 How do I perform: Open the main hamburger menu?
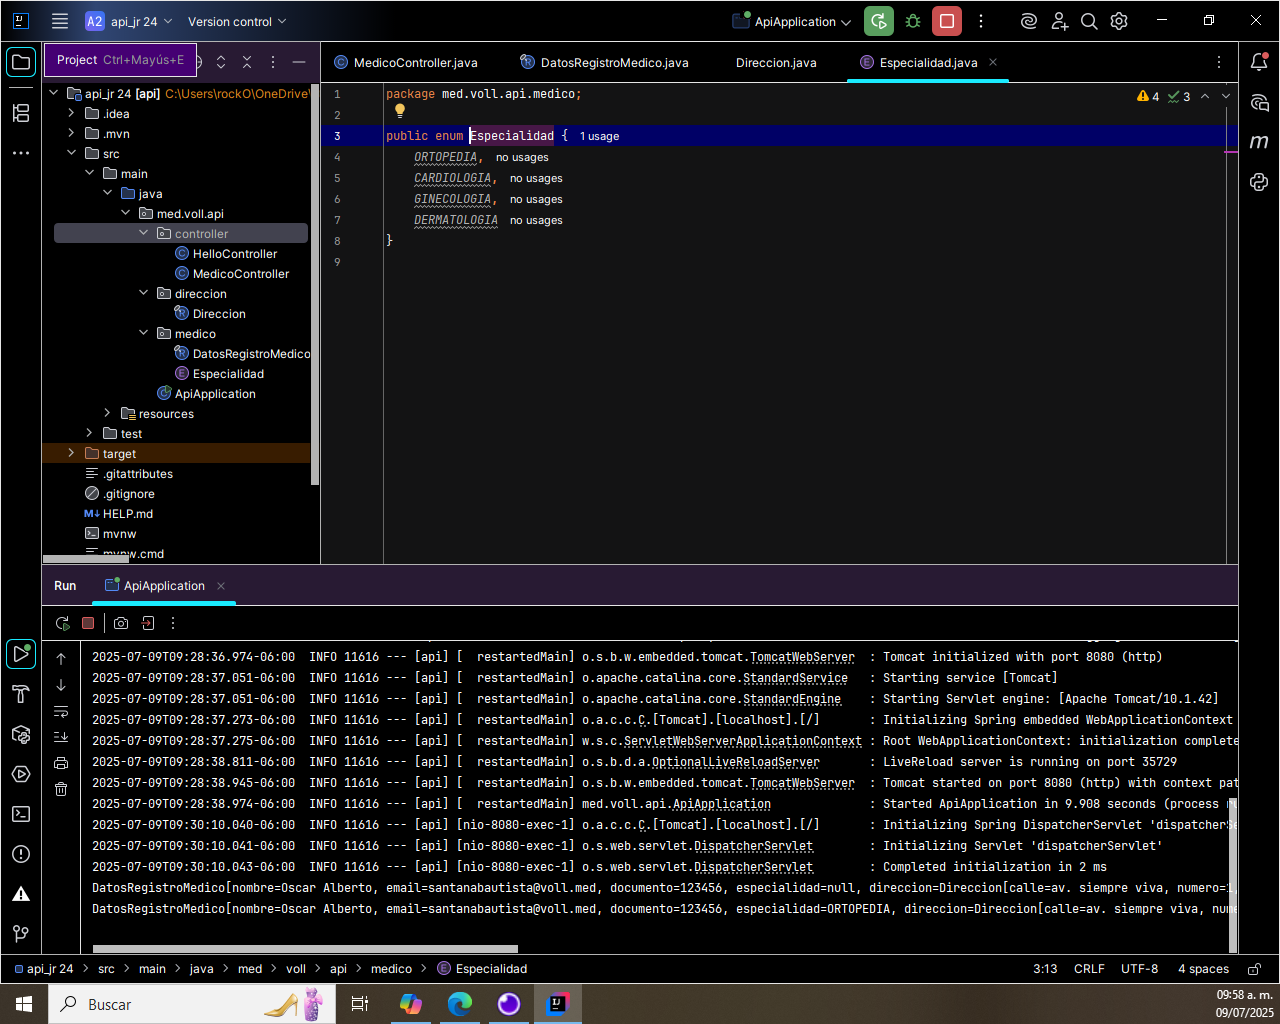[x=60, y=21]
